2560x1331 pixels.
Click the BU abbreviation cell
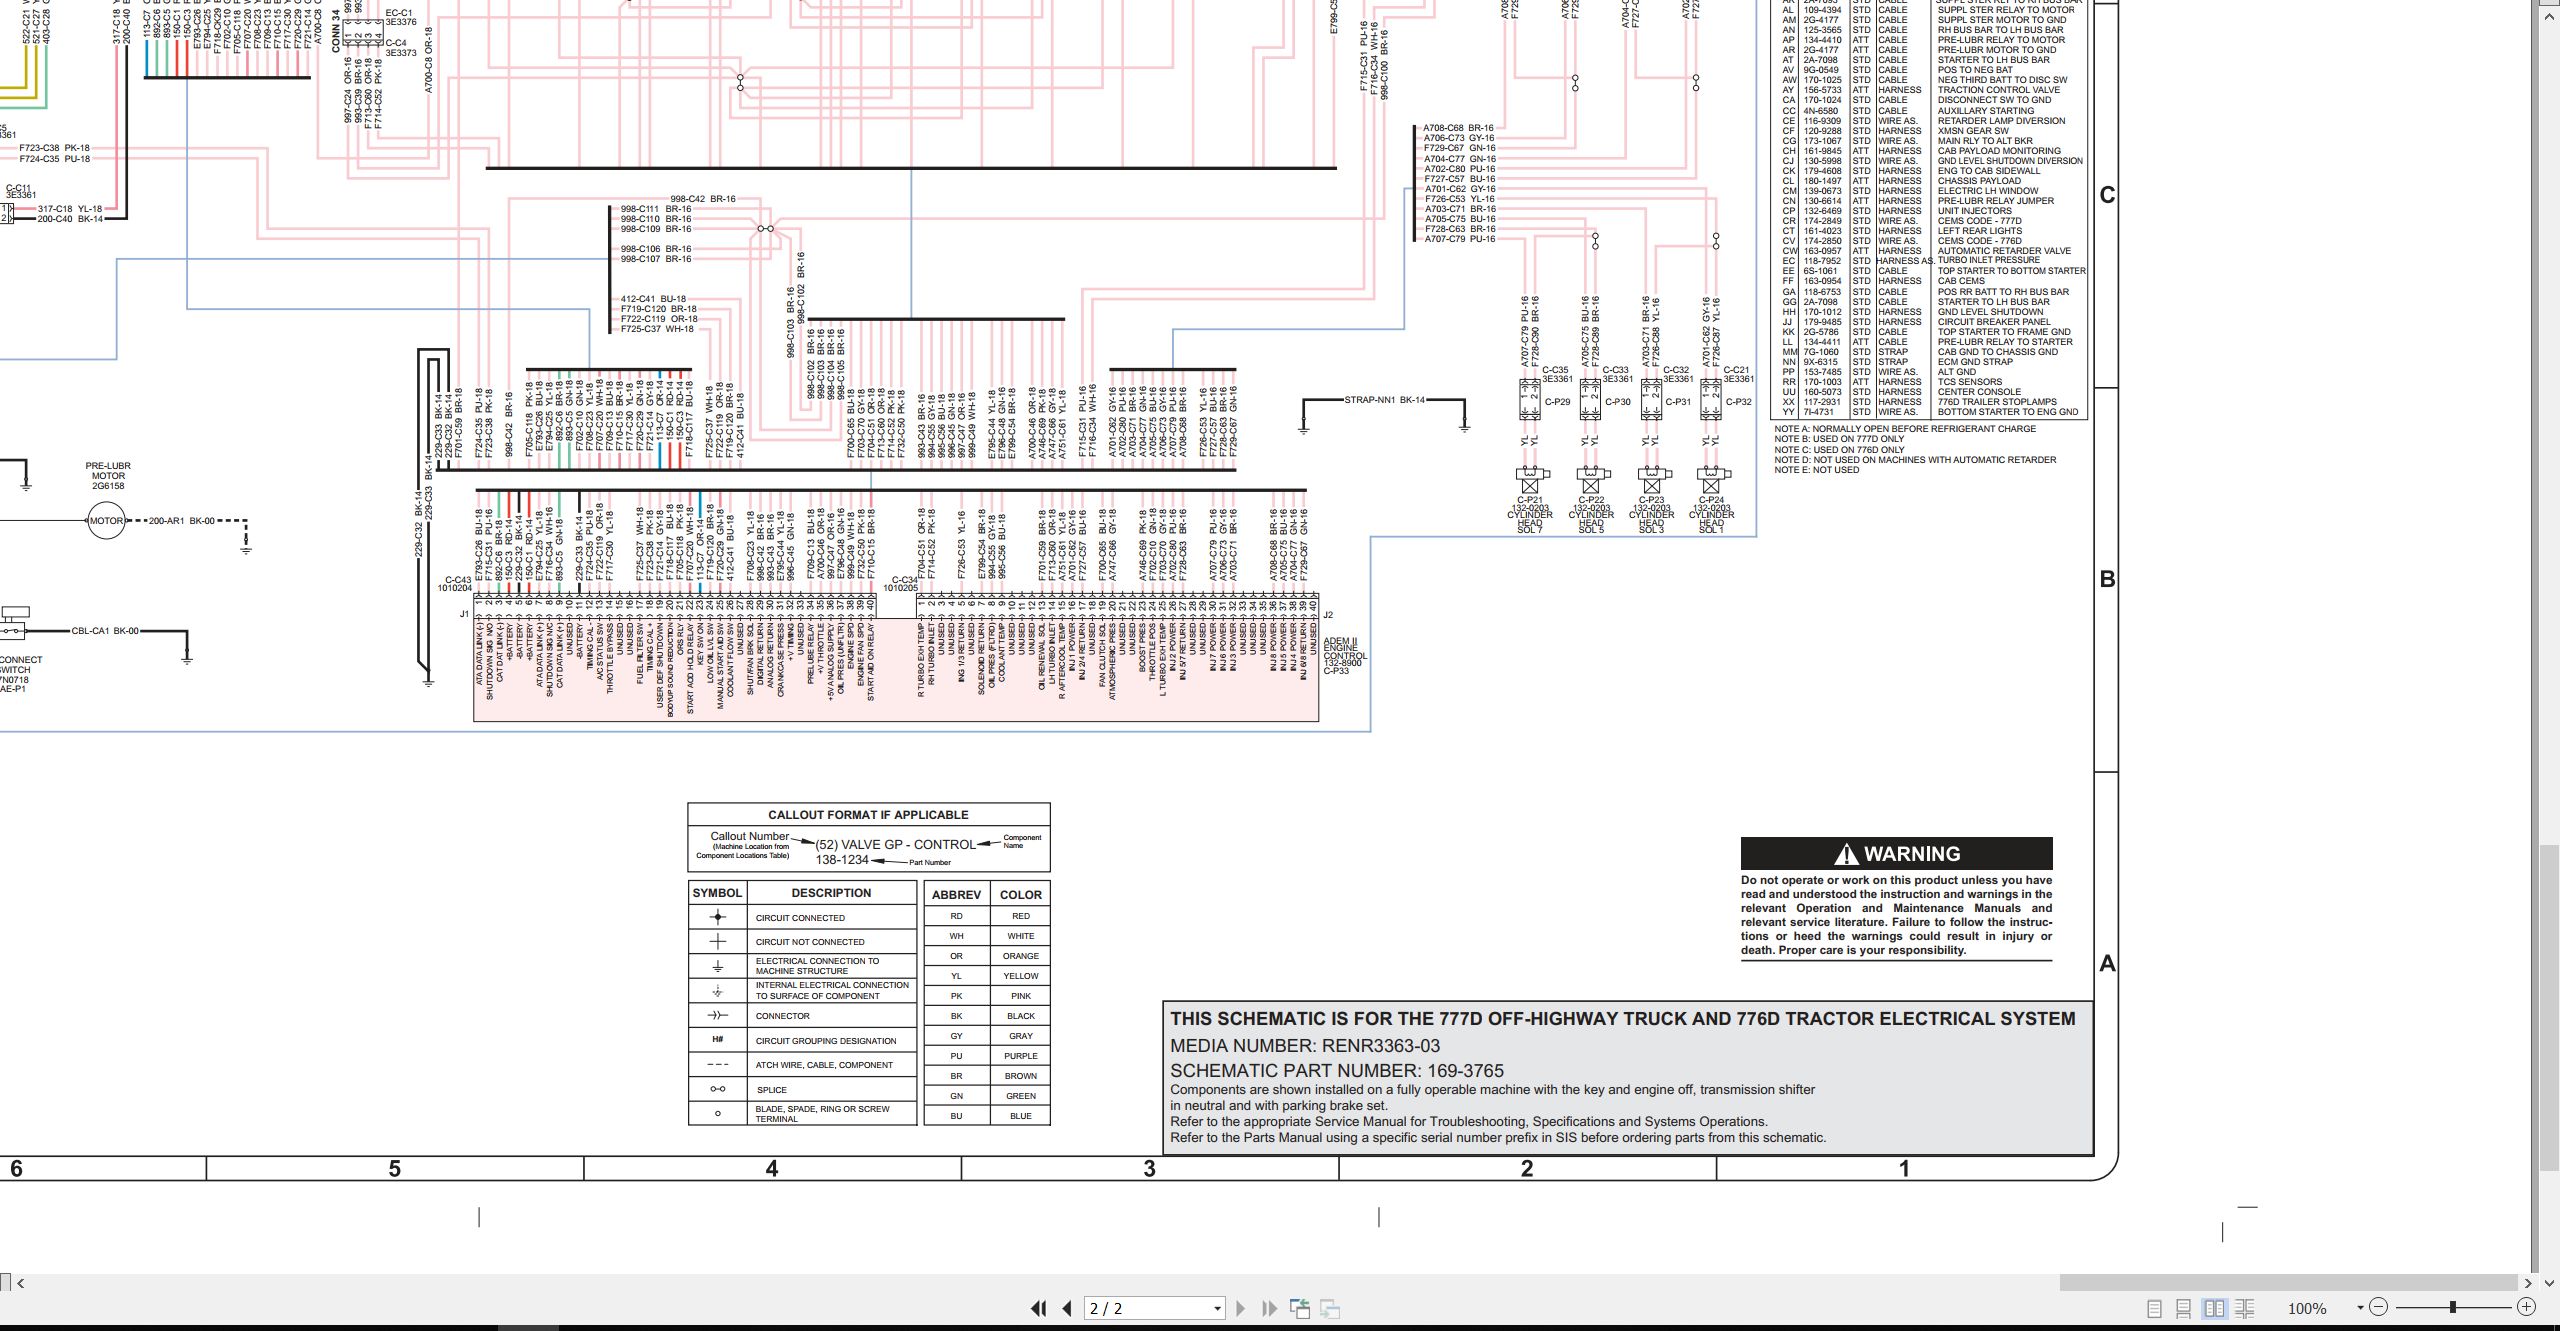(956, 1115)
